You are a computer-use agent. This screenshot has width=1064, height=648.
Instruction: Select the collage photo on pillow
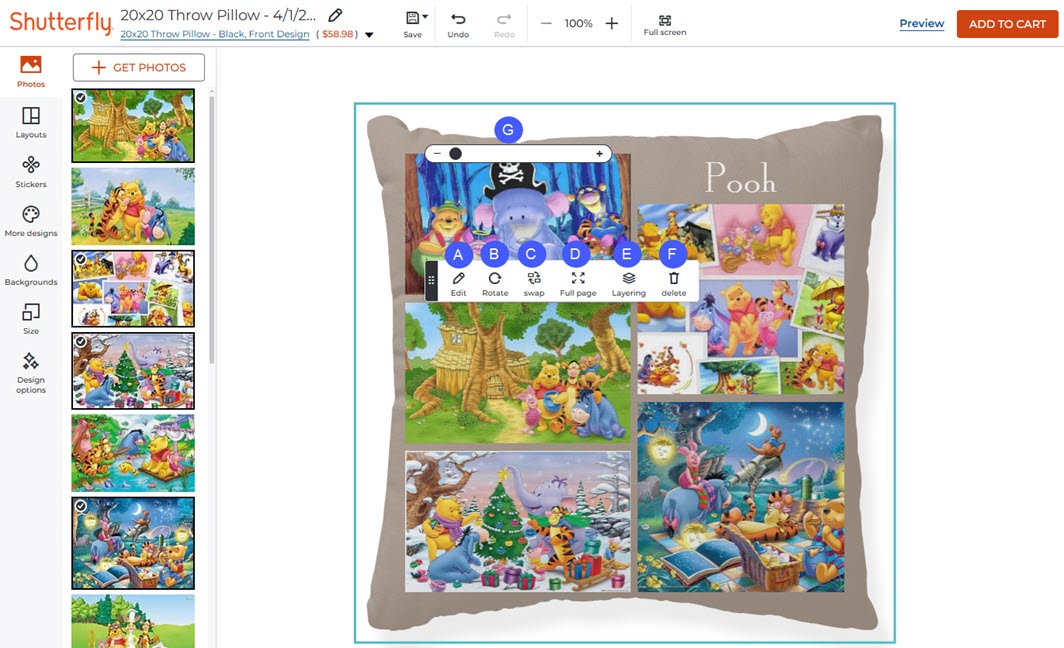click(740, 299)
